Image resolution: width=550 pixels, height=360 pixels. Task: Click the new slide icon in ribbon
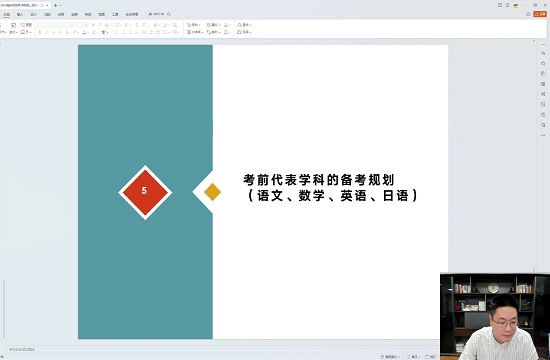pos(13,25)
